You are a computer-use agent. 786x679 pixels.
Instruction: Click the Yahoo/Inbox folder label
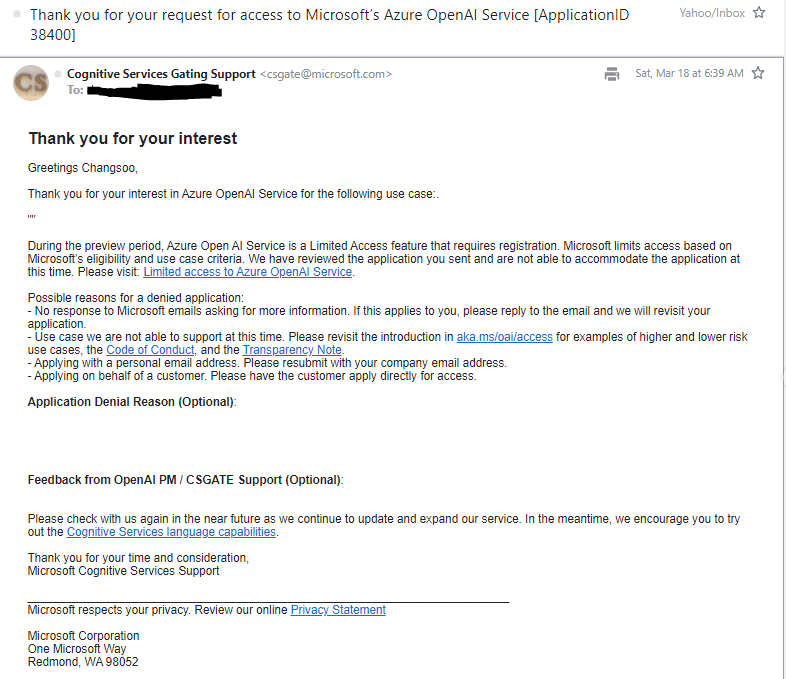(712, 13)
